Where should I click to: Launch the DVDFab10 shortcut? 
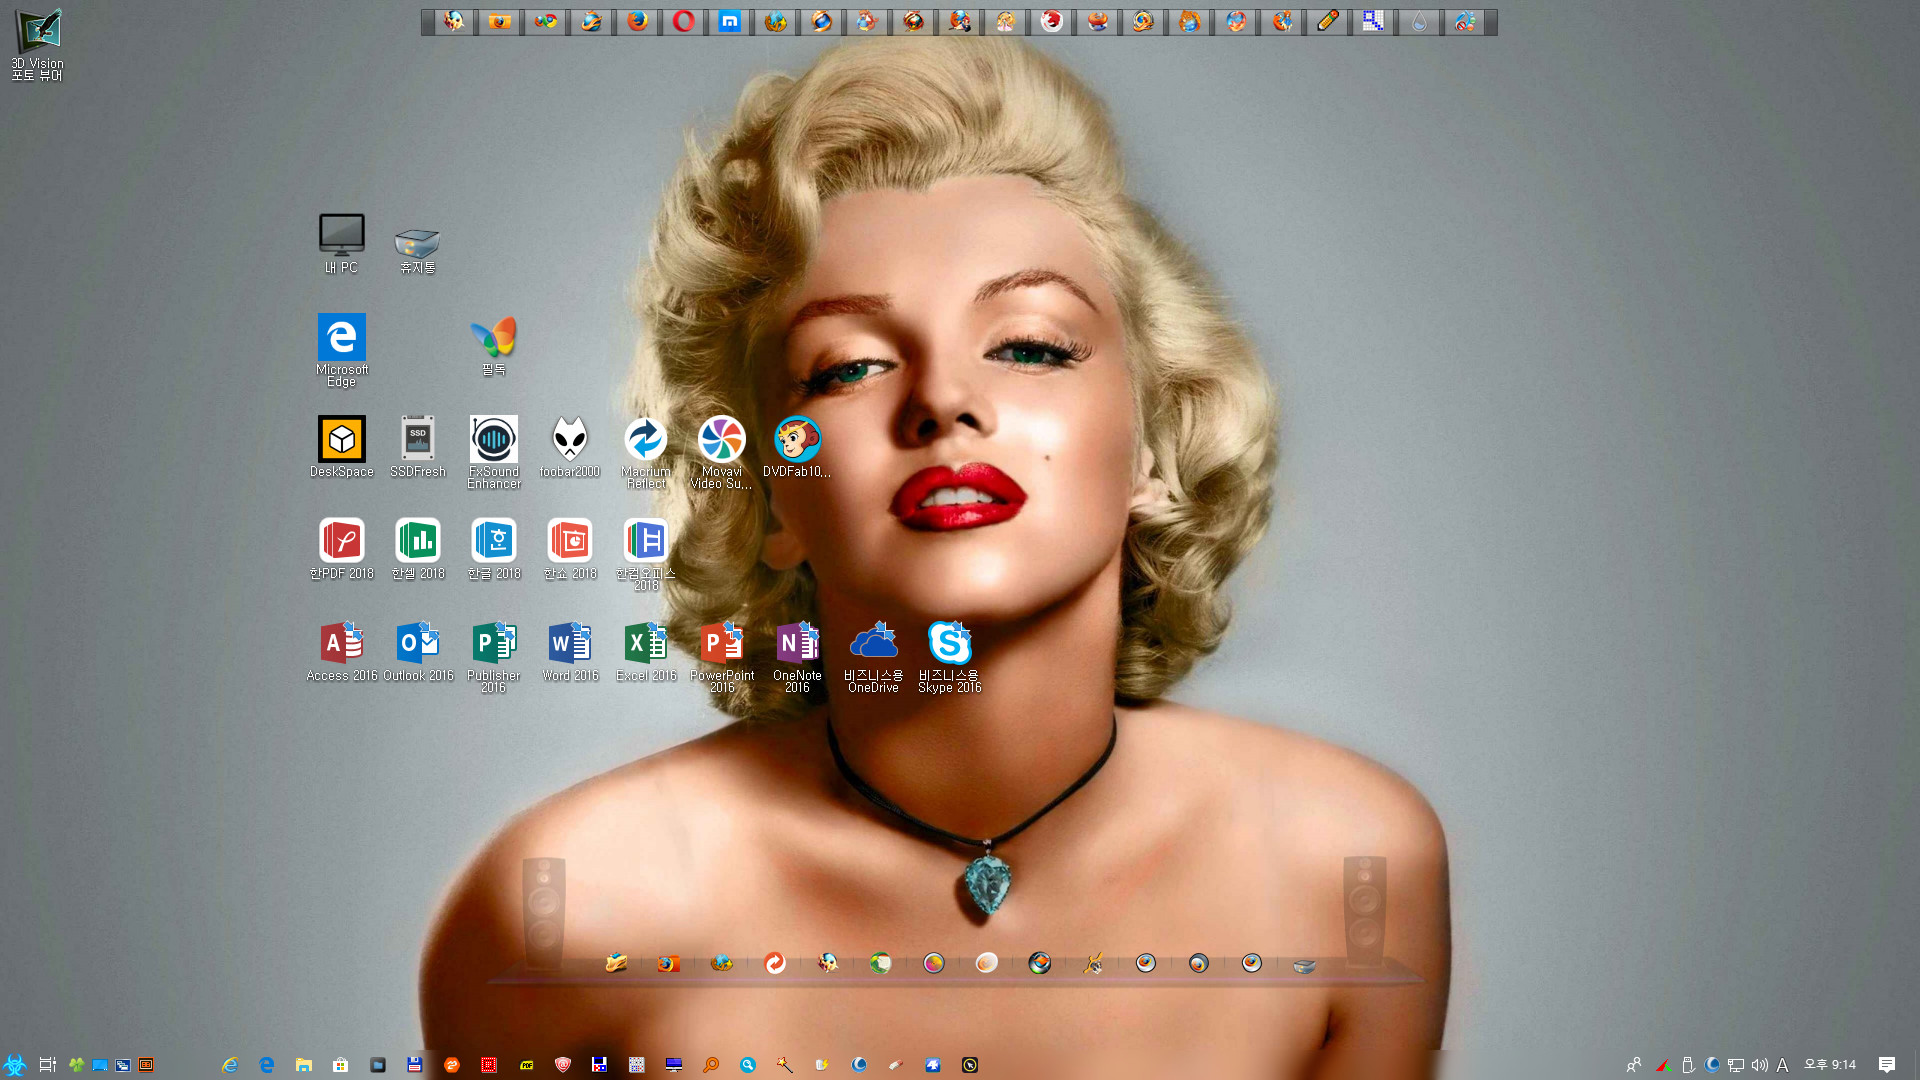pos(797,447)
